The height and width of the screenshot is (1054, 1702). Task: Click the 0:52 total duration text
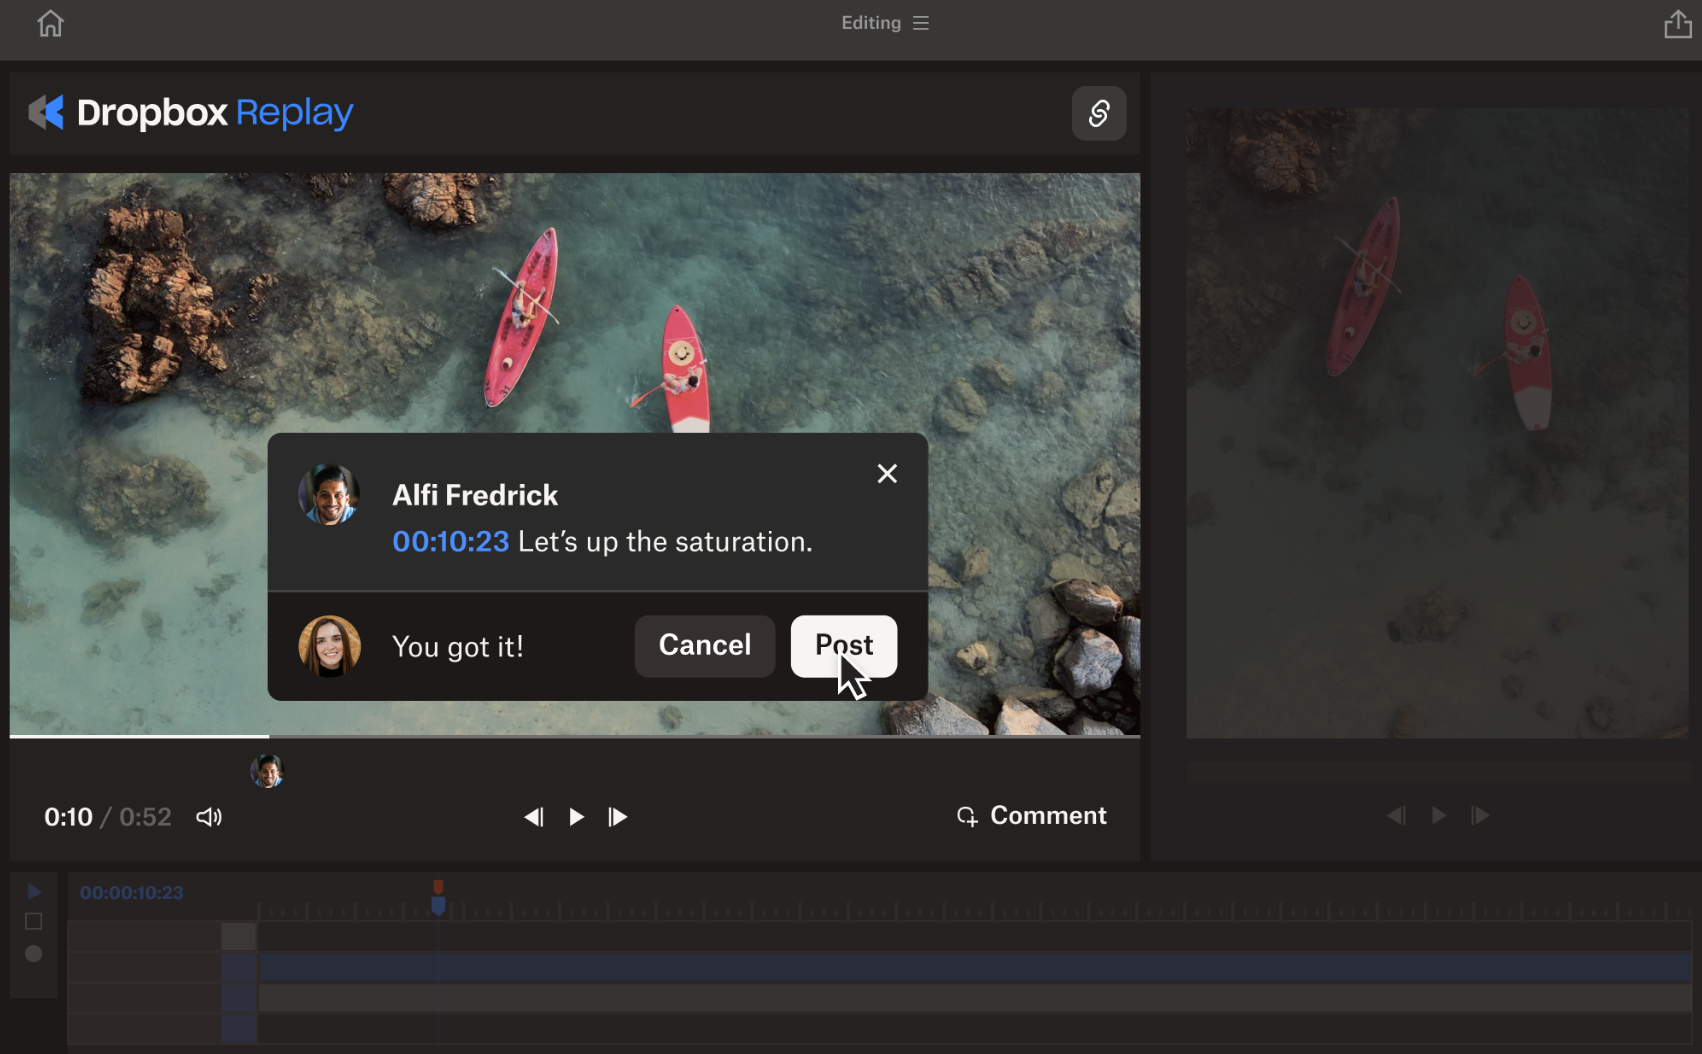point(145,817)
